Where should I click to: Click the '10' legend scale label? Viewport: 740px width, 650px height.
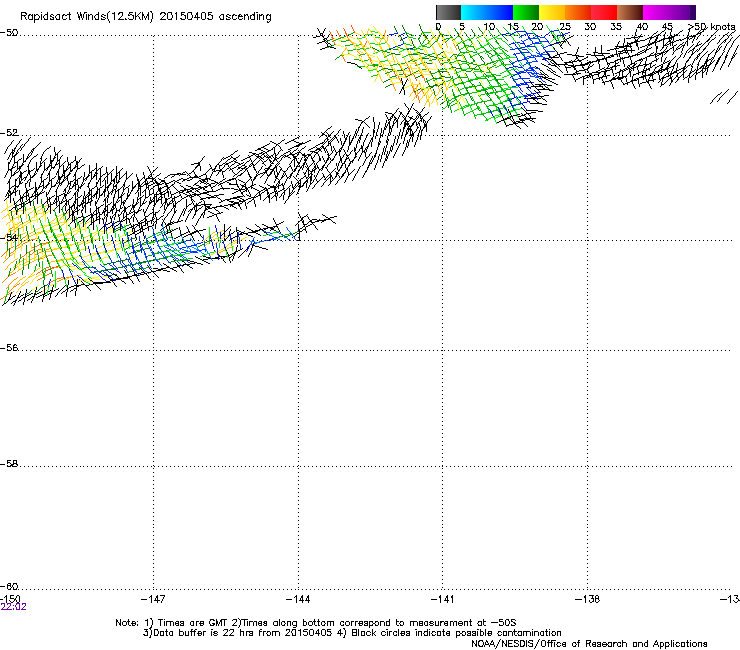coord(489,27)
